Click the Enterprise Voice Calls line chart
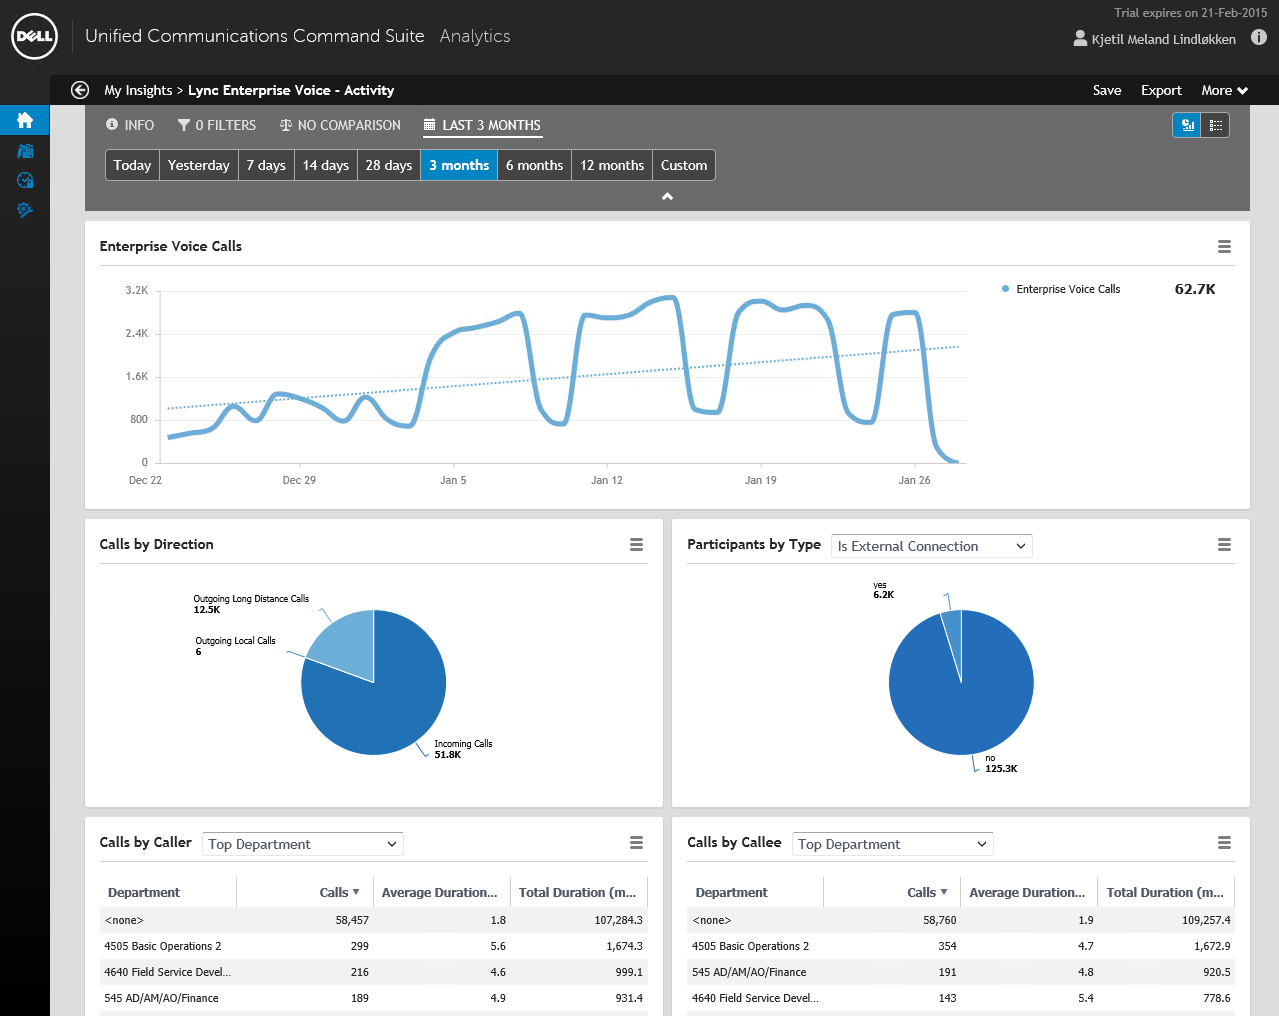 [x=562, y=378]
